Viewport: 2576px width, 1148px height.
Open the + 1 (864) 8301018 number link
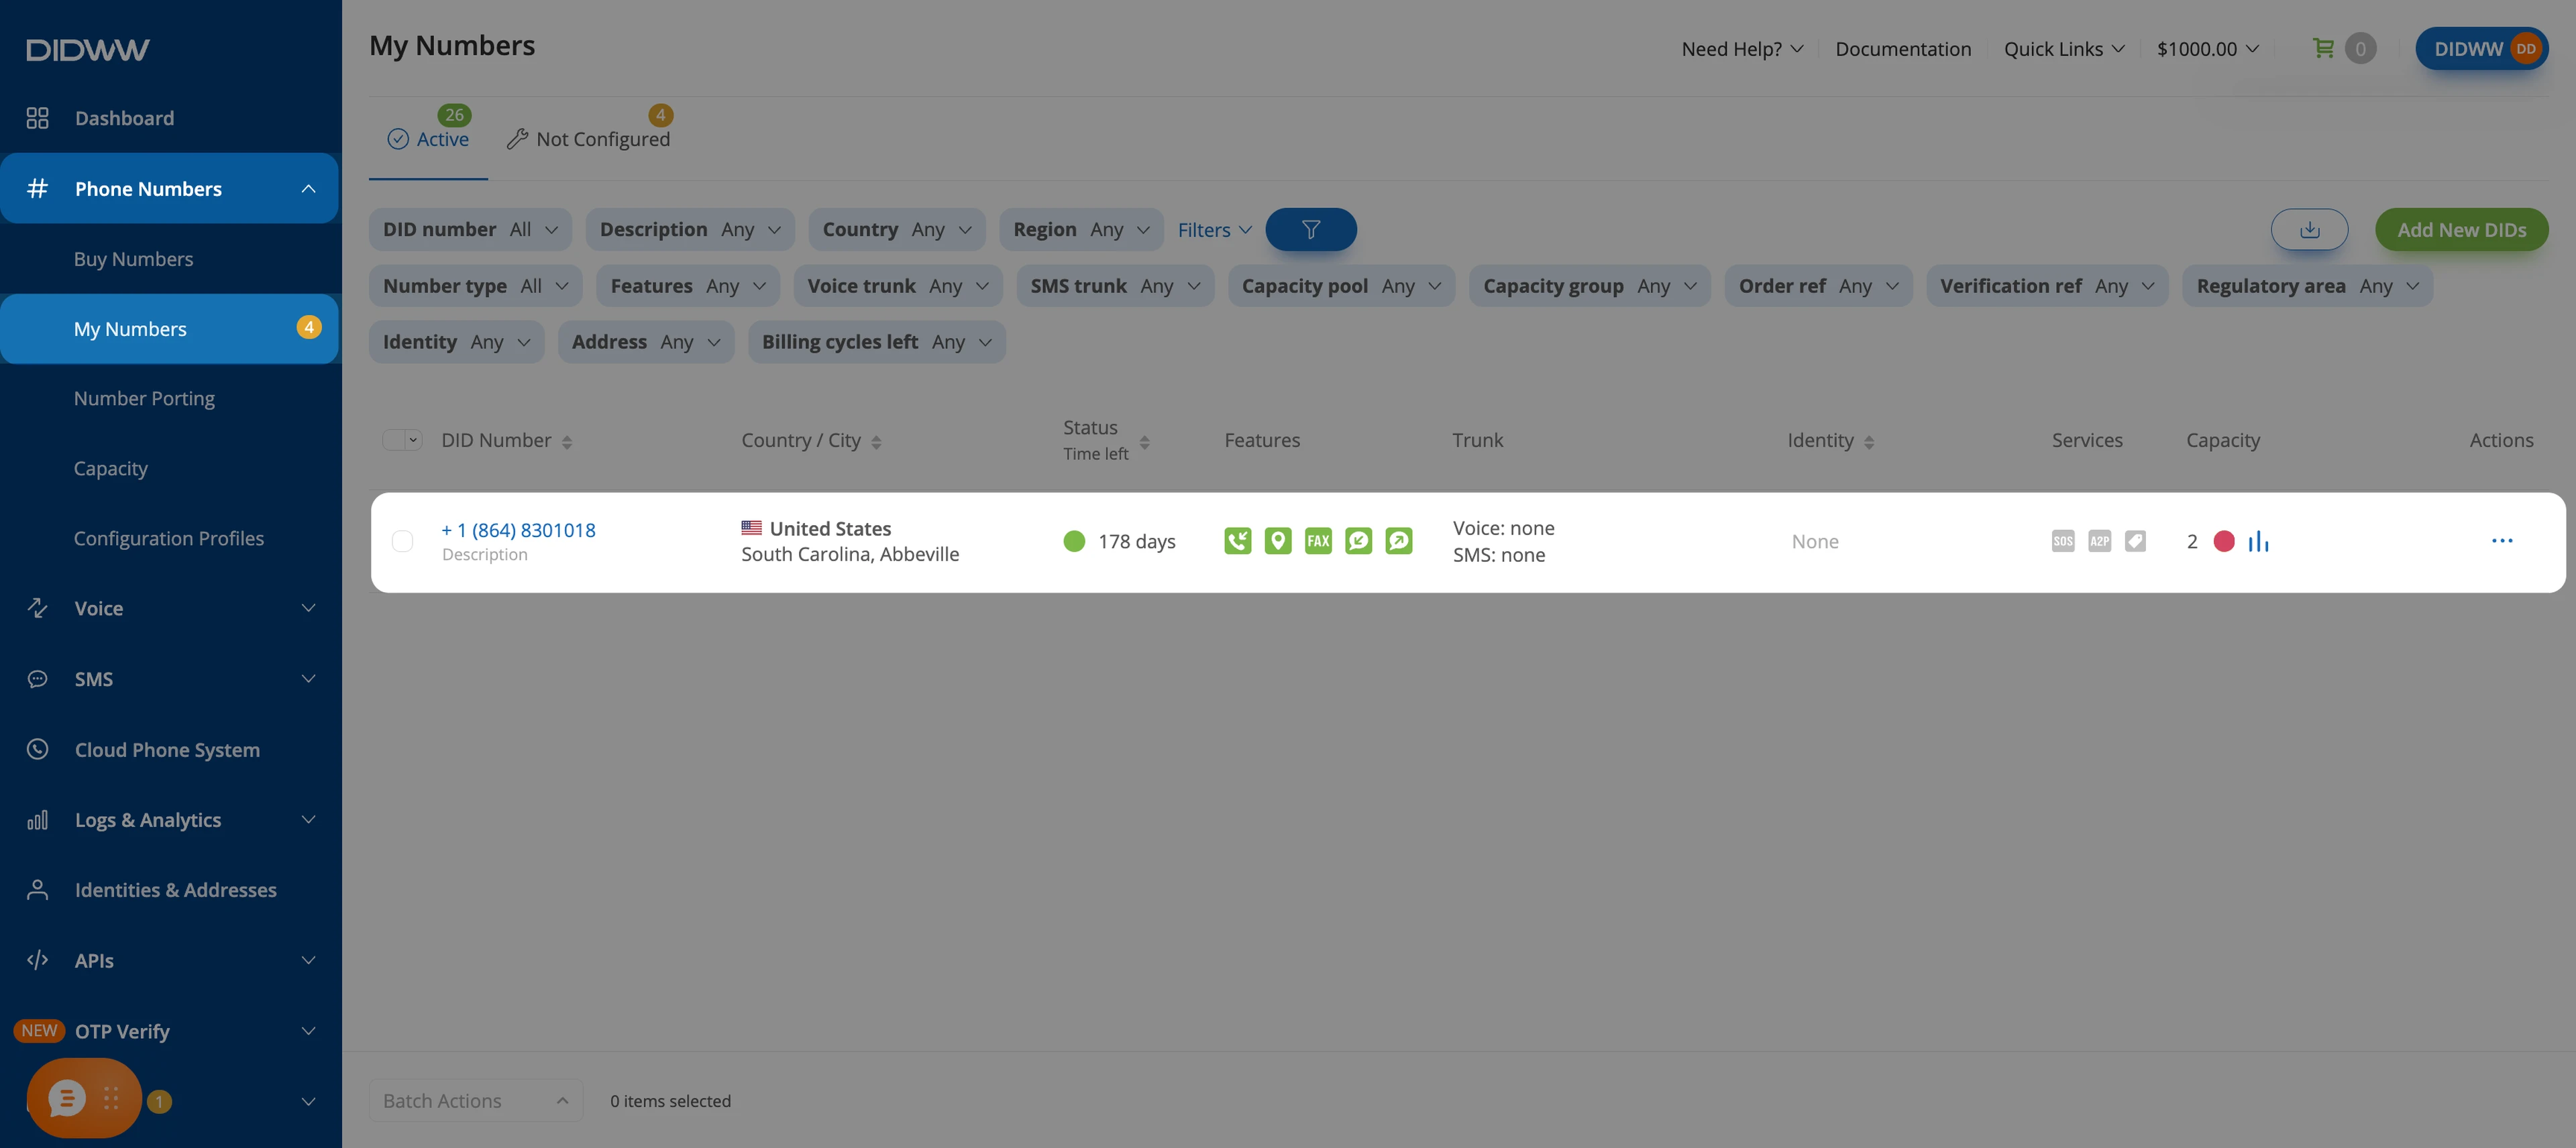click(x=518, y=530)
